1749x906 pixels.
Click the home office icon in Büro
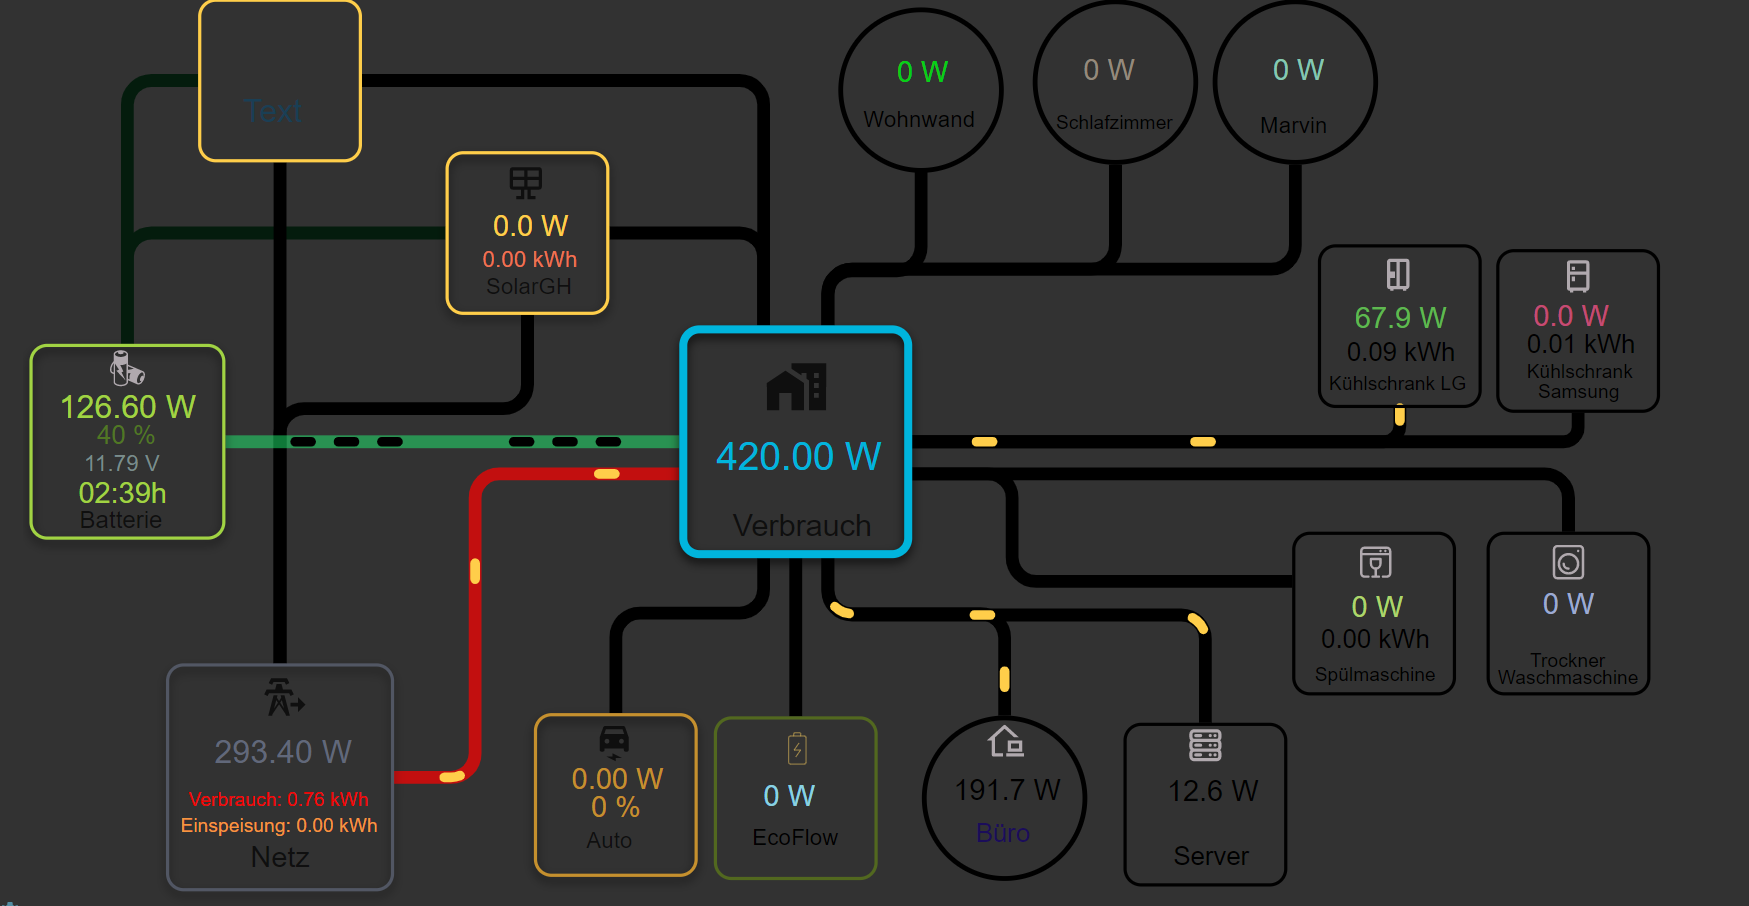pos(1006,741)
